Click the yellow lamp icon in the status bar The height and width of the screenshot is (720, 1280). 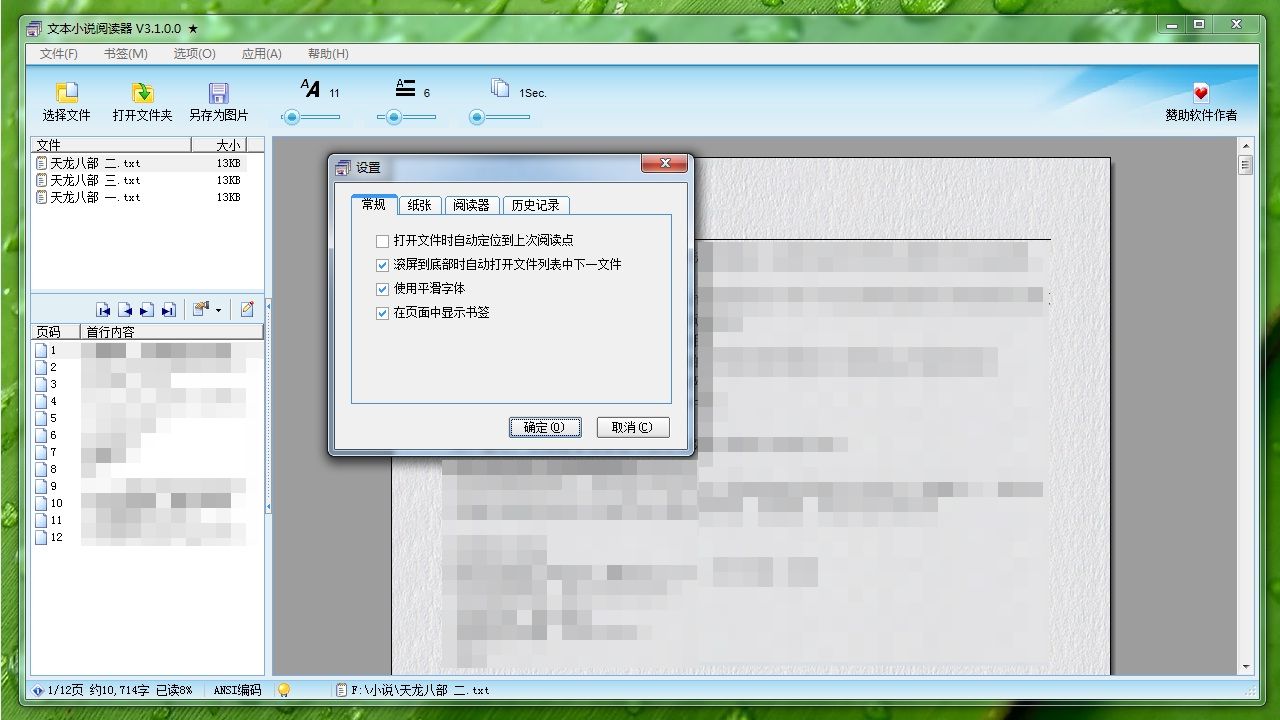[284, 689]
